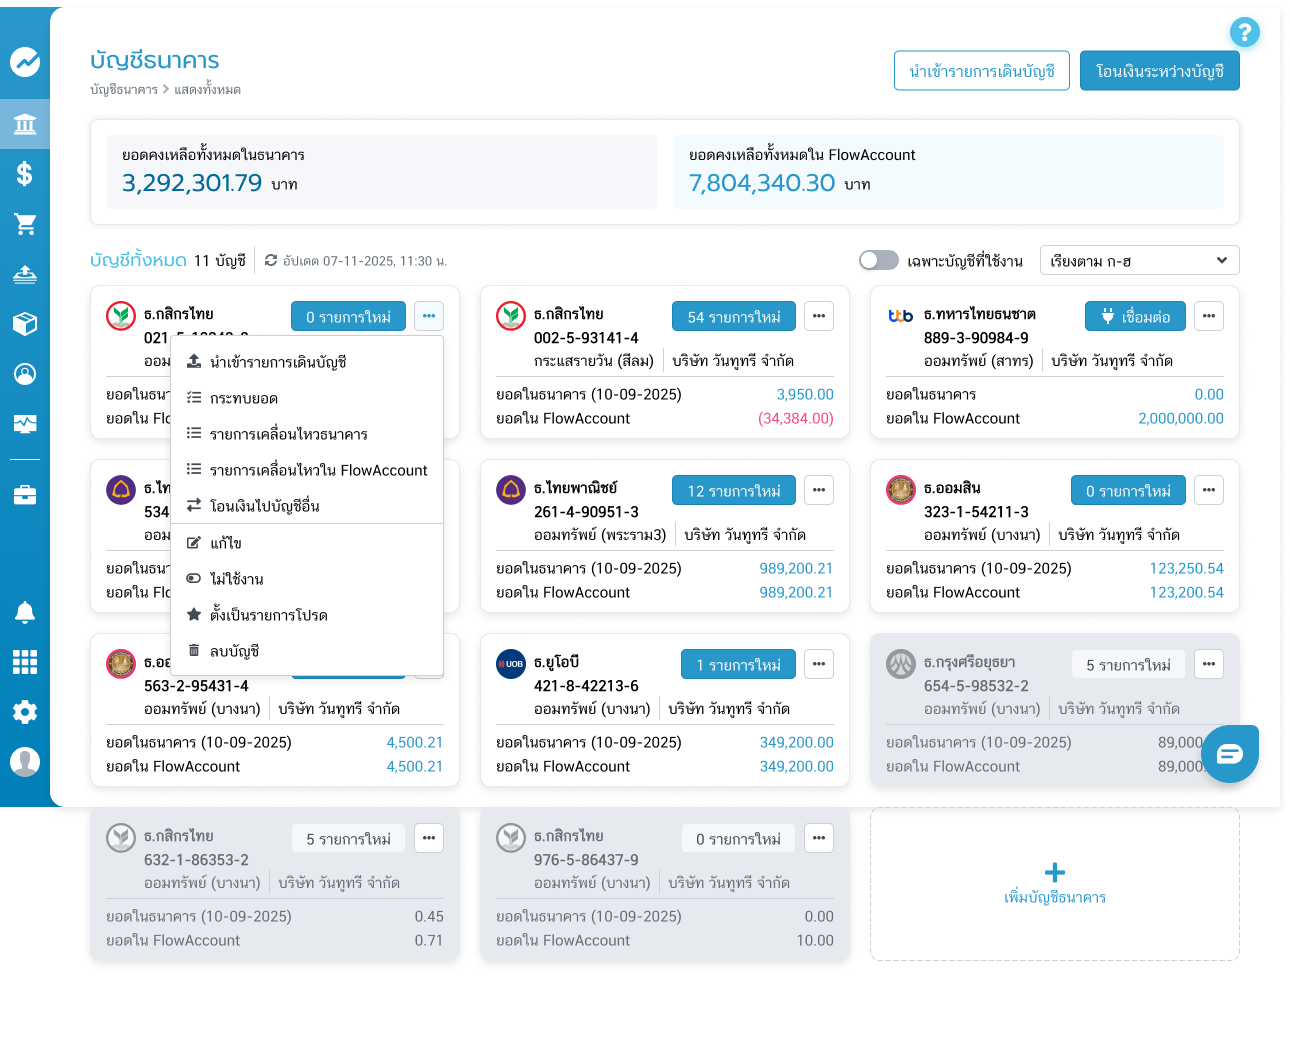The width and height of the screenshot is (1290, 1041).
Task: Open the เรียงตาม ก-ฮ sort dropdown
Action: 1139,260
